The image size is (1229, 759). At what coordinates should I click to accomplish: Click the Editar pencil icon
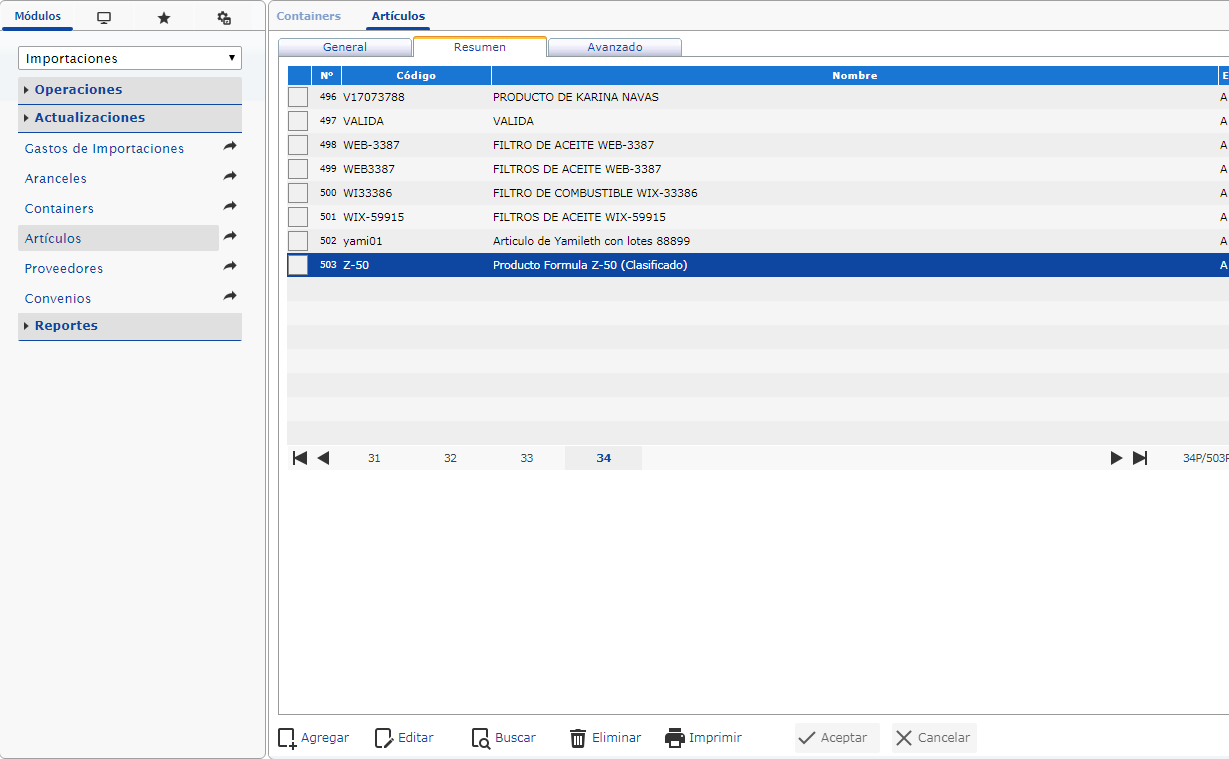point(384,738)
